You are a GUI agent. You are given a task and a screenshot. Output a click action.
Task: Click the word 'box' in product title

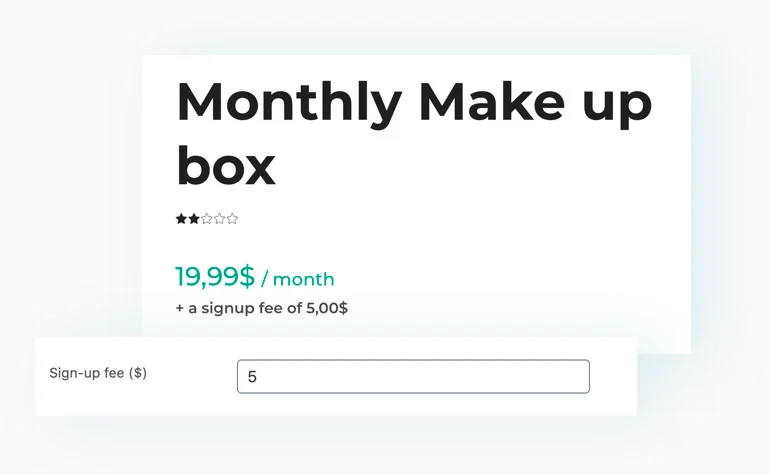[x=226, y=166]
